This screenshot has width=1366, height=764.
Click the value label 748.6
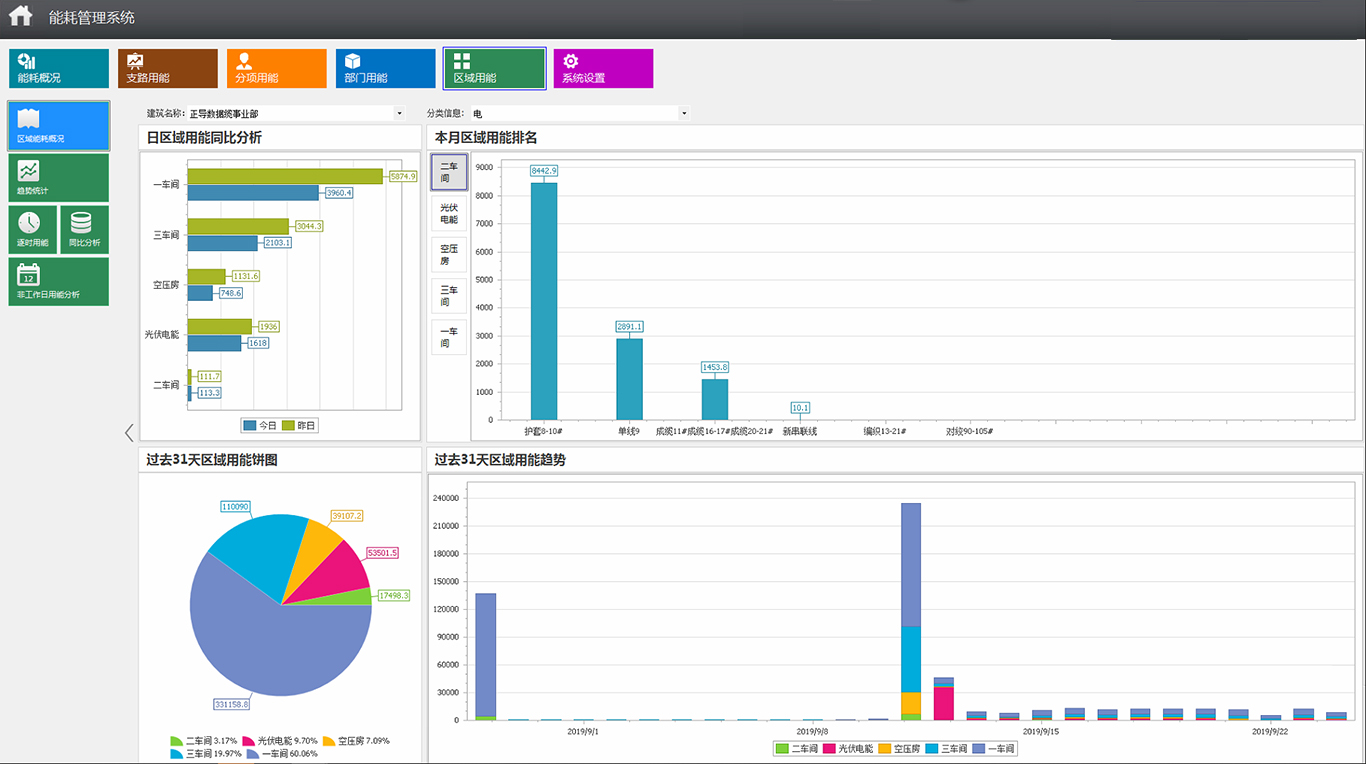[x=231, y=292]
